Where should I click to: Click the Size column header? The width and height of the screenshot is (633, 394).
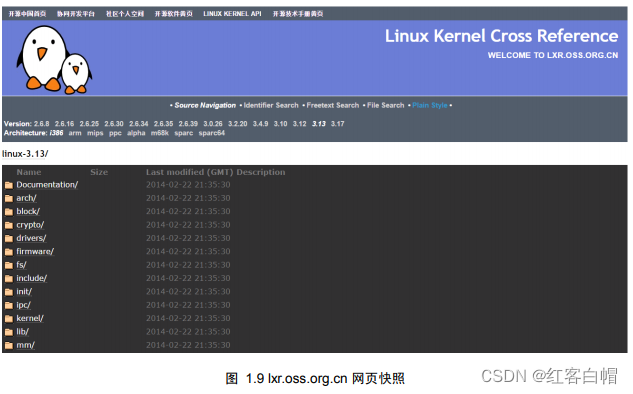[99, 172]
